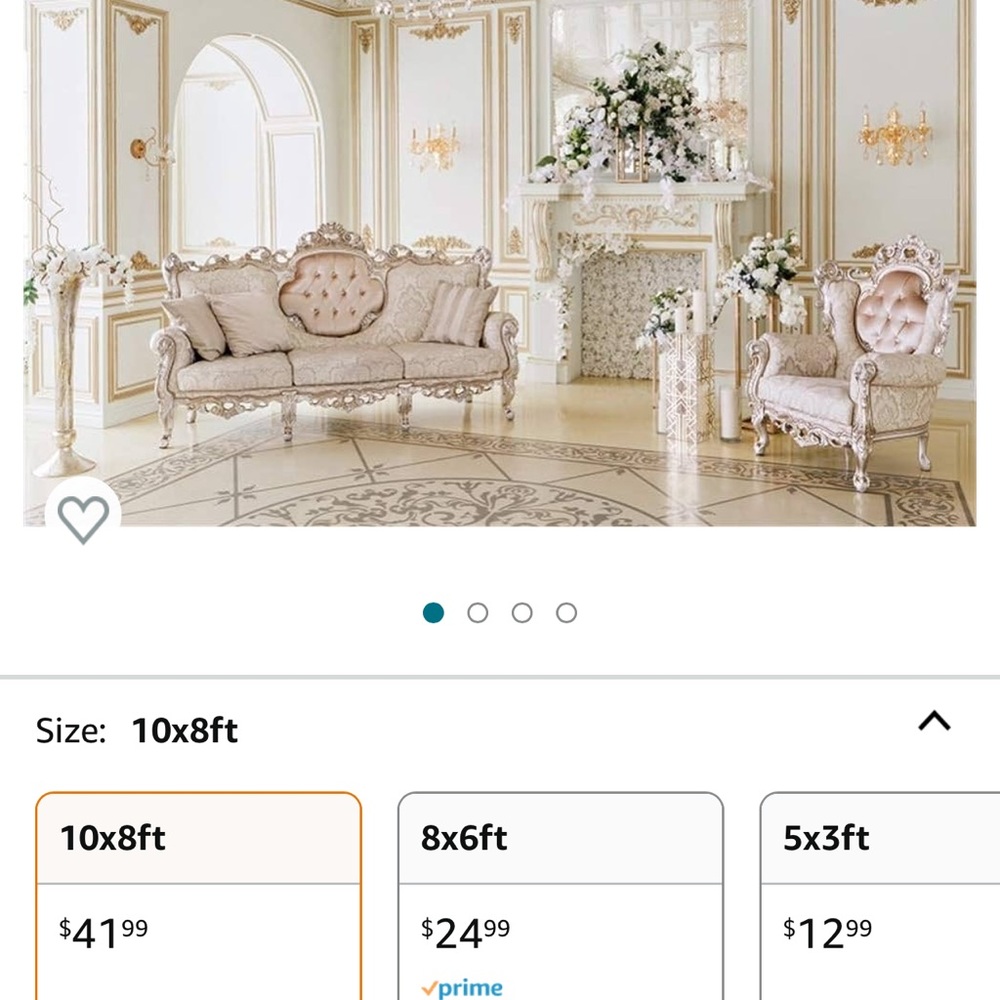Click the $12.99 price label
The image size is (1000, 1000).
coord(827,930)
